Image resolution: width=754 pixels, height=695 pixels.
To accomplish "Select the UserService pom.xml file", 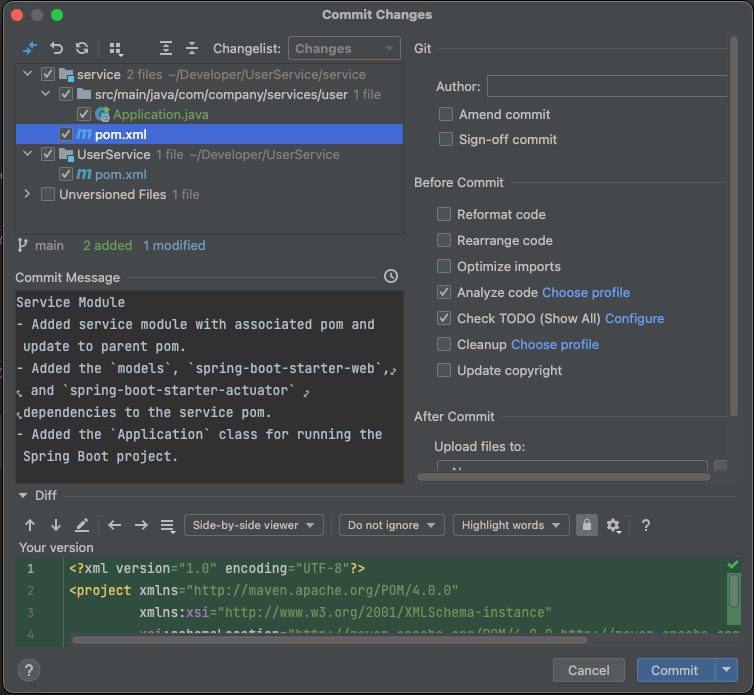I will click(121, 175).
